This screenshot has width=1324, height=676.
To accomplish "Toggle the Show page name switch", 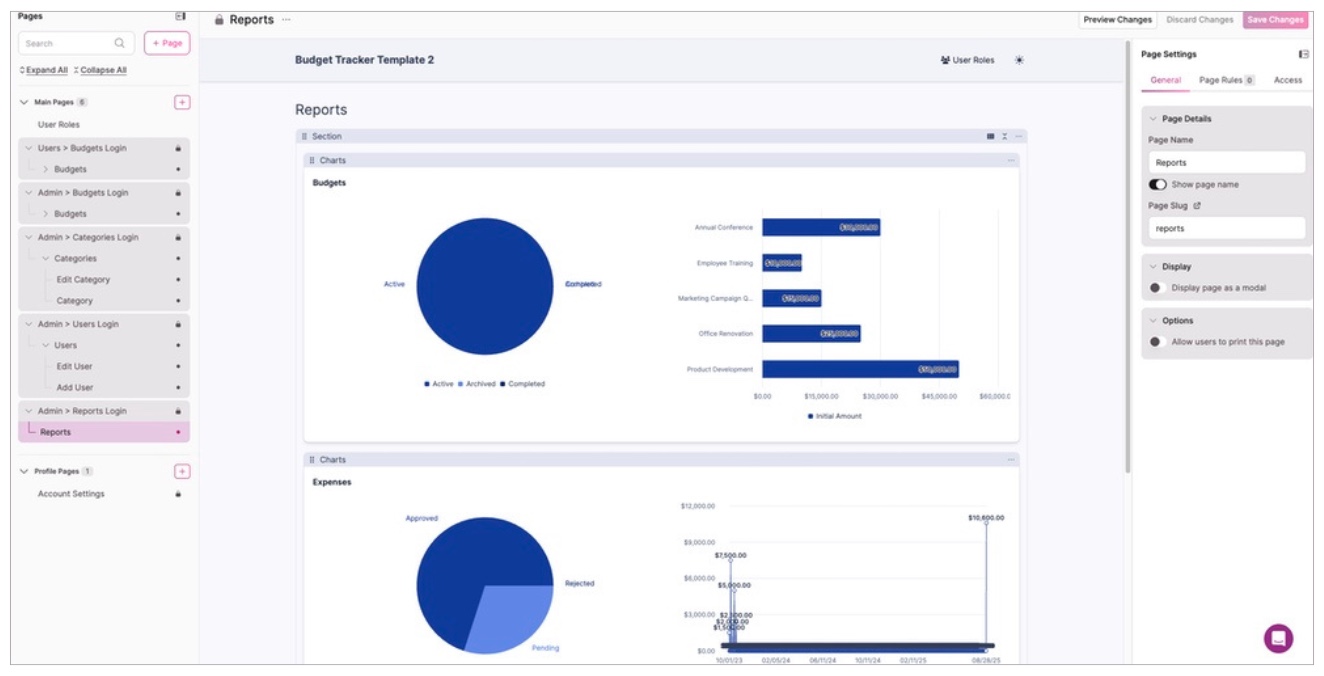I will pyautogui.click(x=1158, y=184).
